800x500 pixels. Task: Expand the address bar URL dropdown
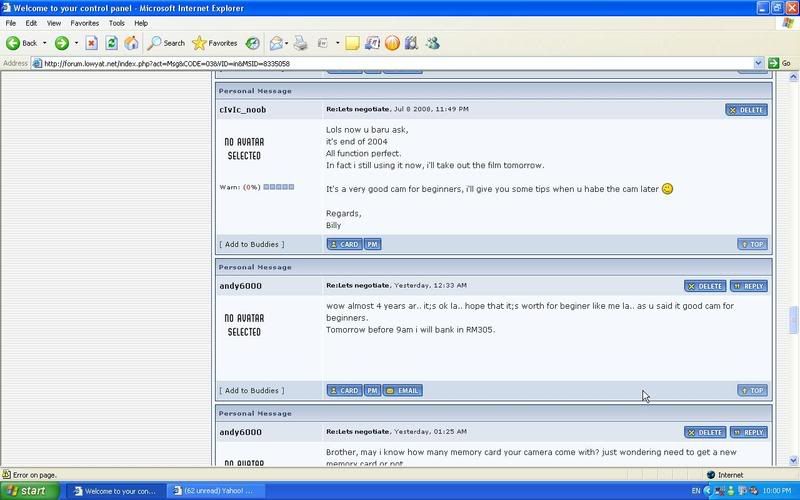(x=758, y=63)
